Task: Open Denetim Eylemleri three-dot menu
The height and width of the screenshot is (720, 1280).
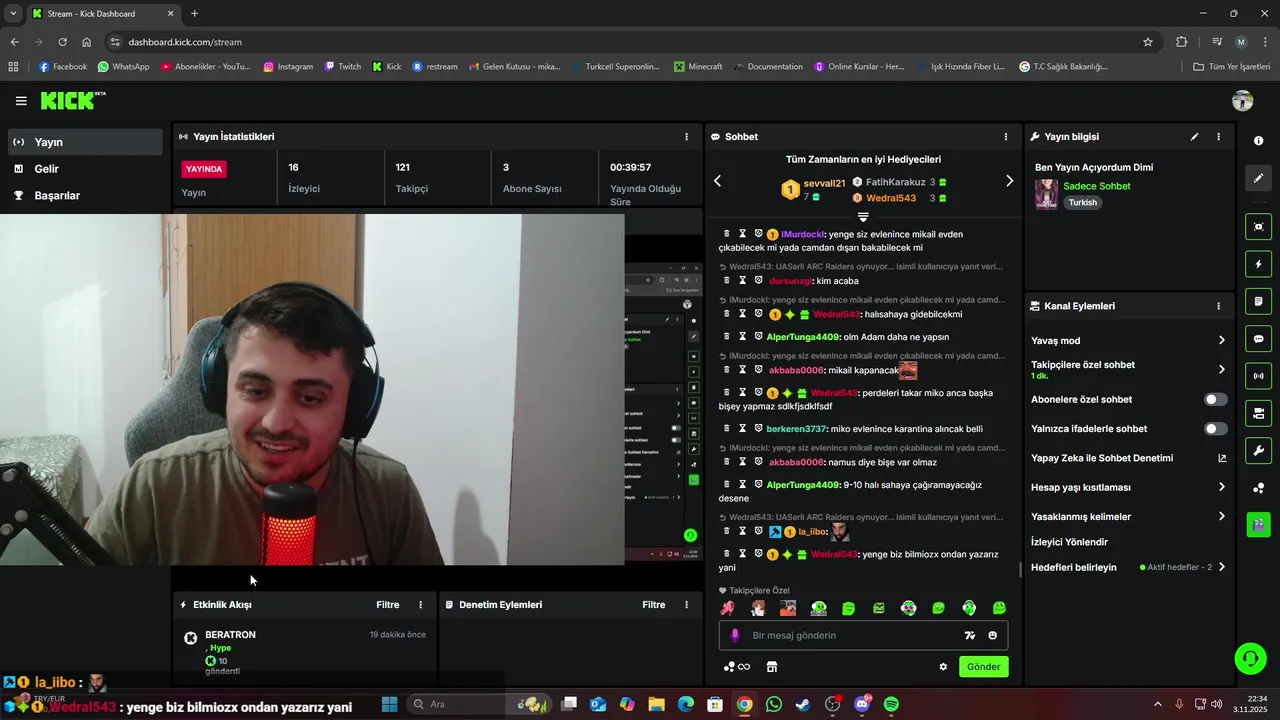Action: tap(686, 605)
